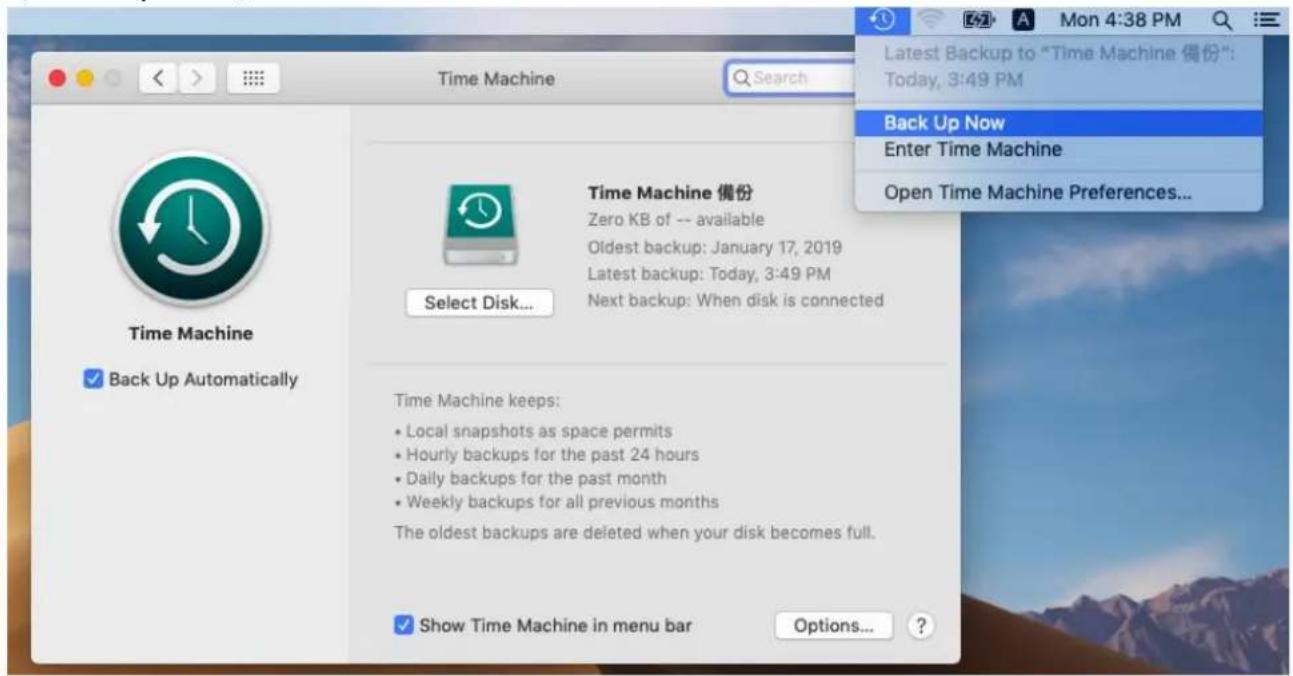Go back with the left chevron button

pyautogui.click(x=159, y=78)
